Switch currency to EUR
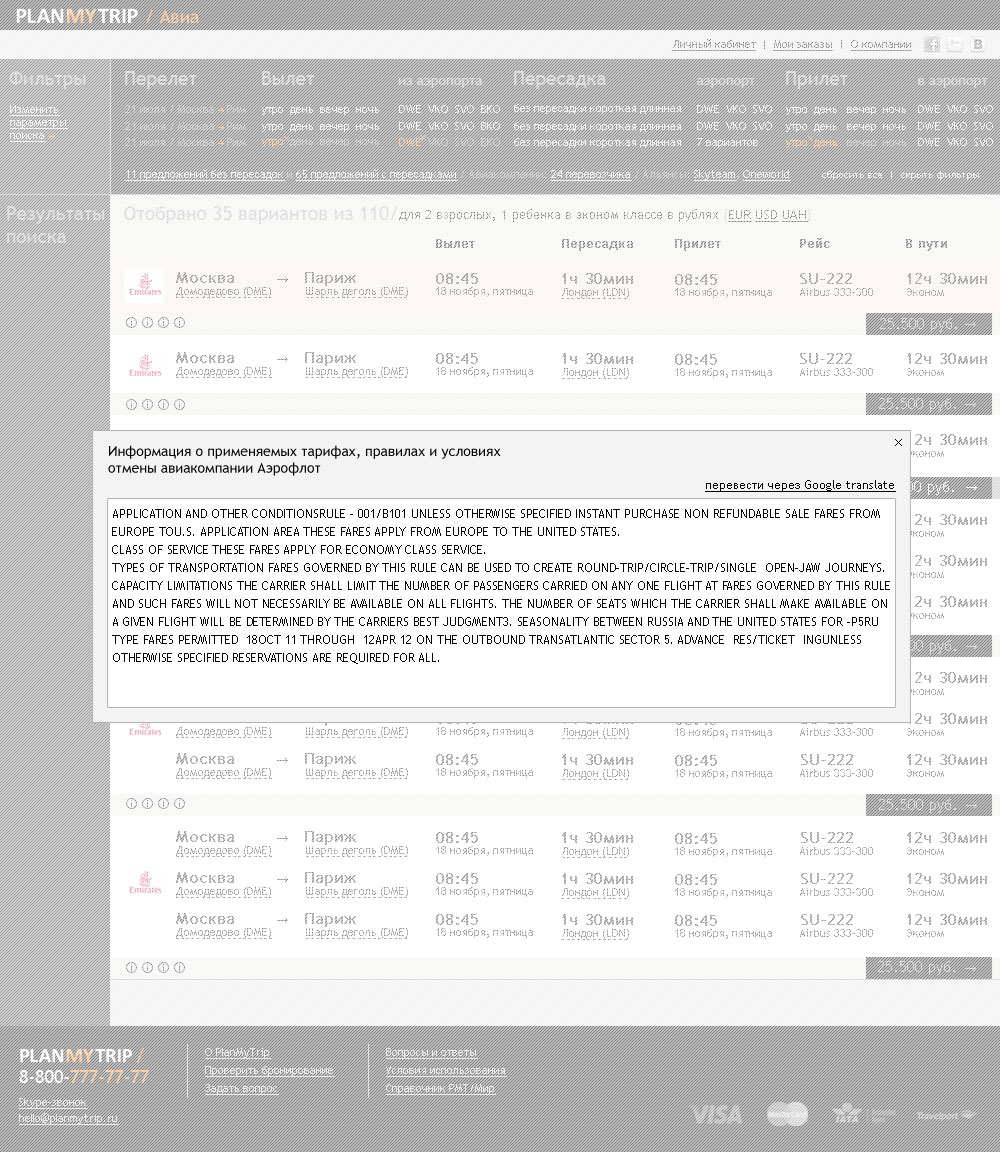 click(x=739, y=215)
